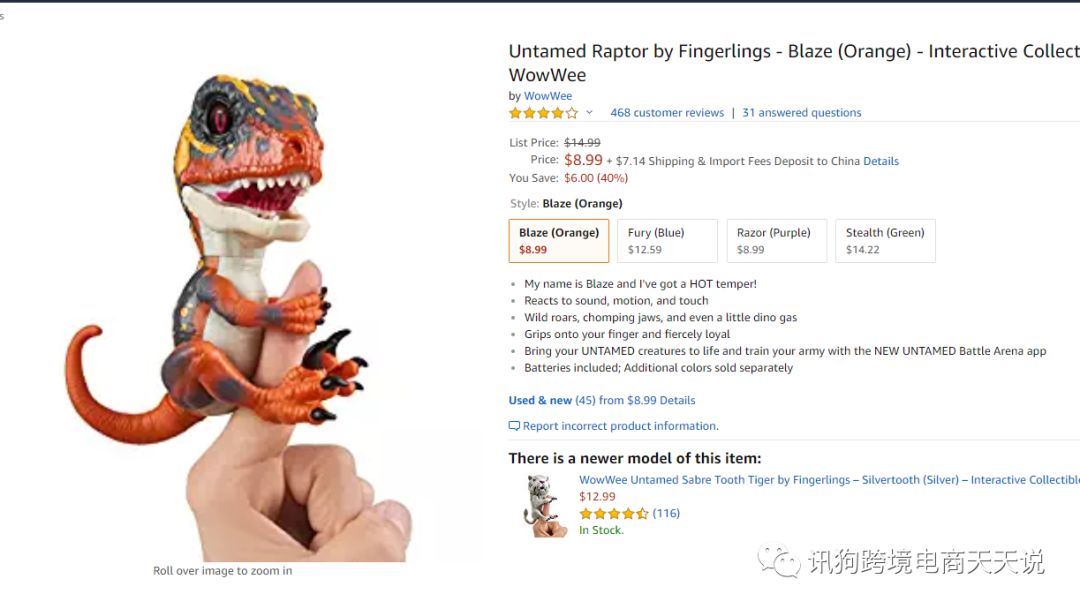Open shipping and import fees Details link
Image resolution: width=1080 pixels, height=609 pixels.
(881, 161)
